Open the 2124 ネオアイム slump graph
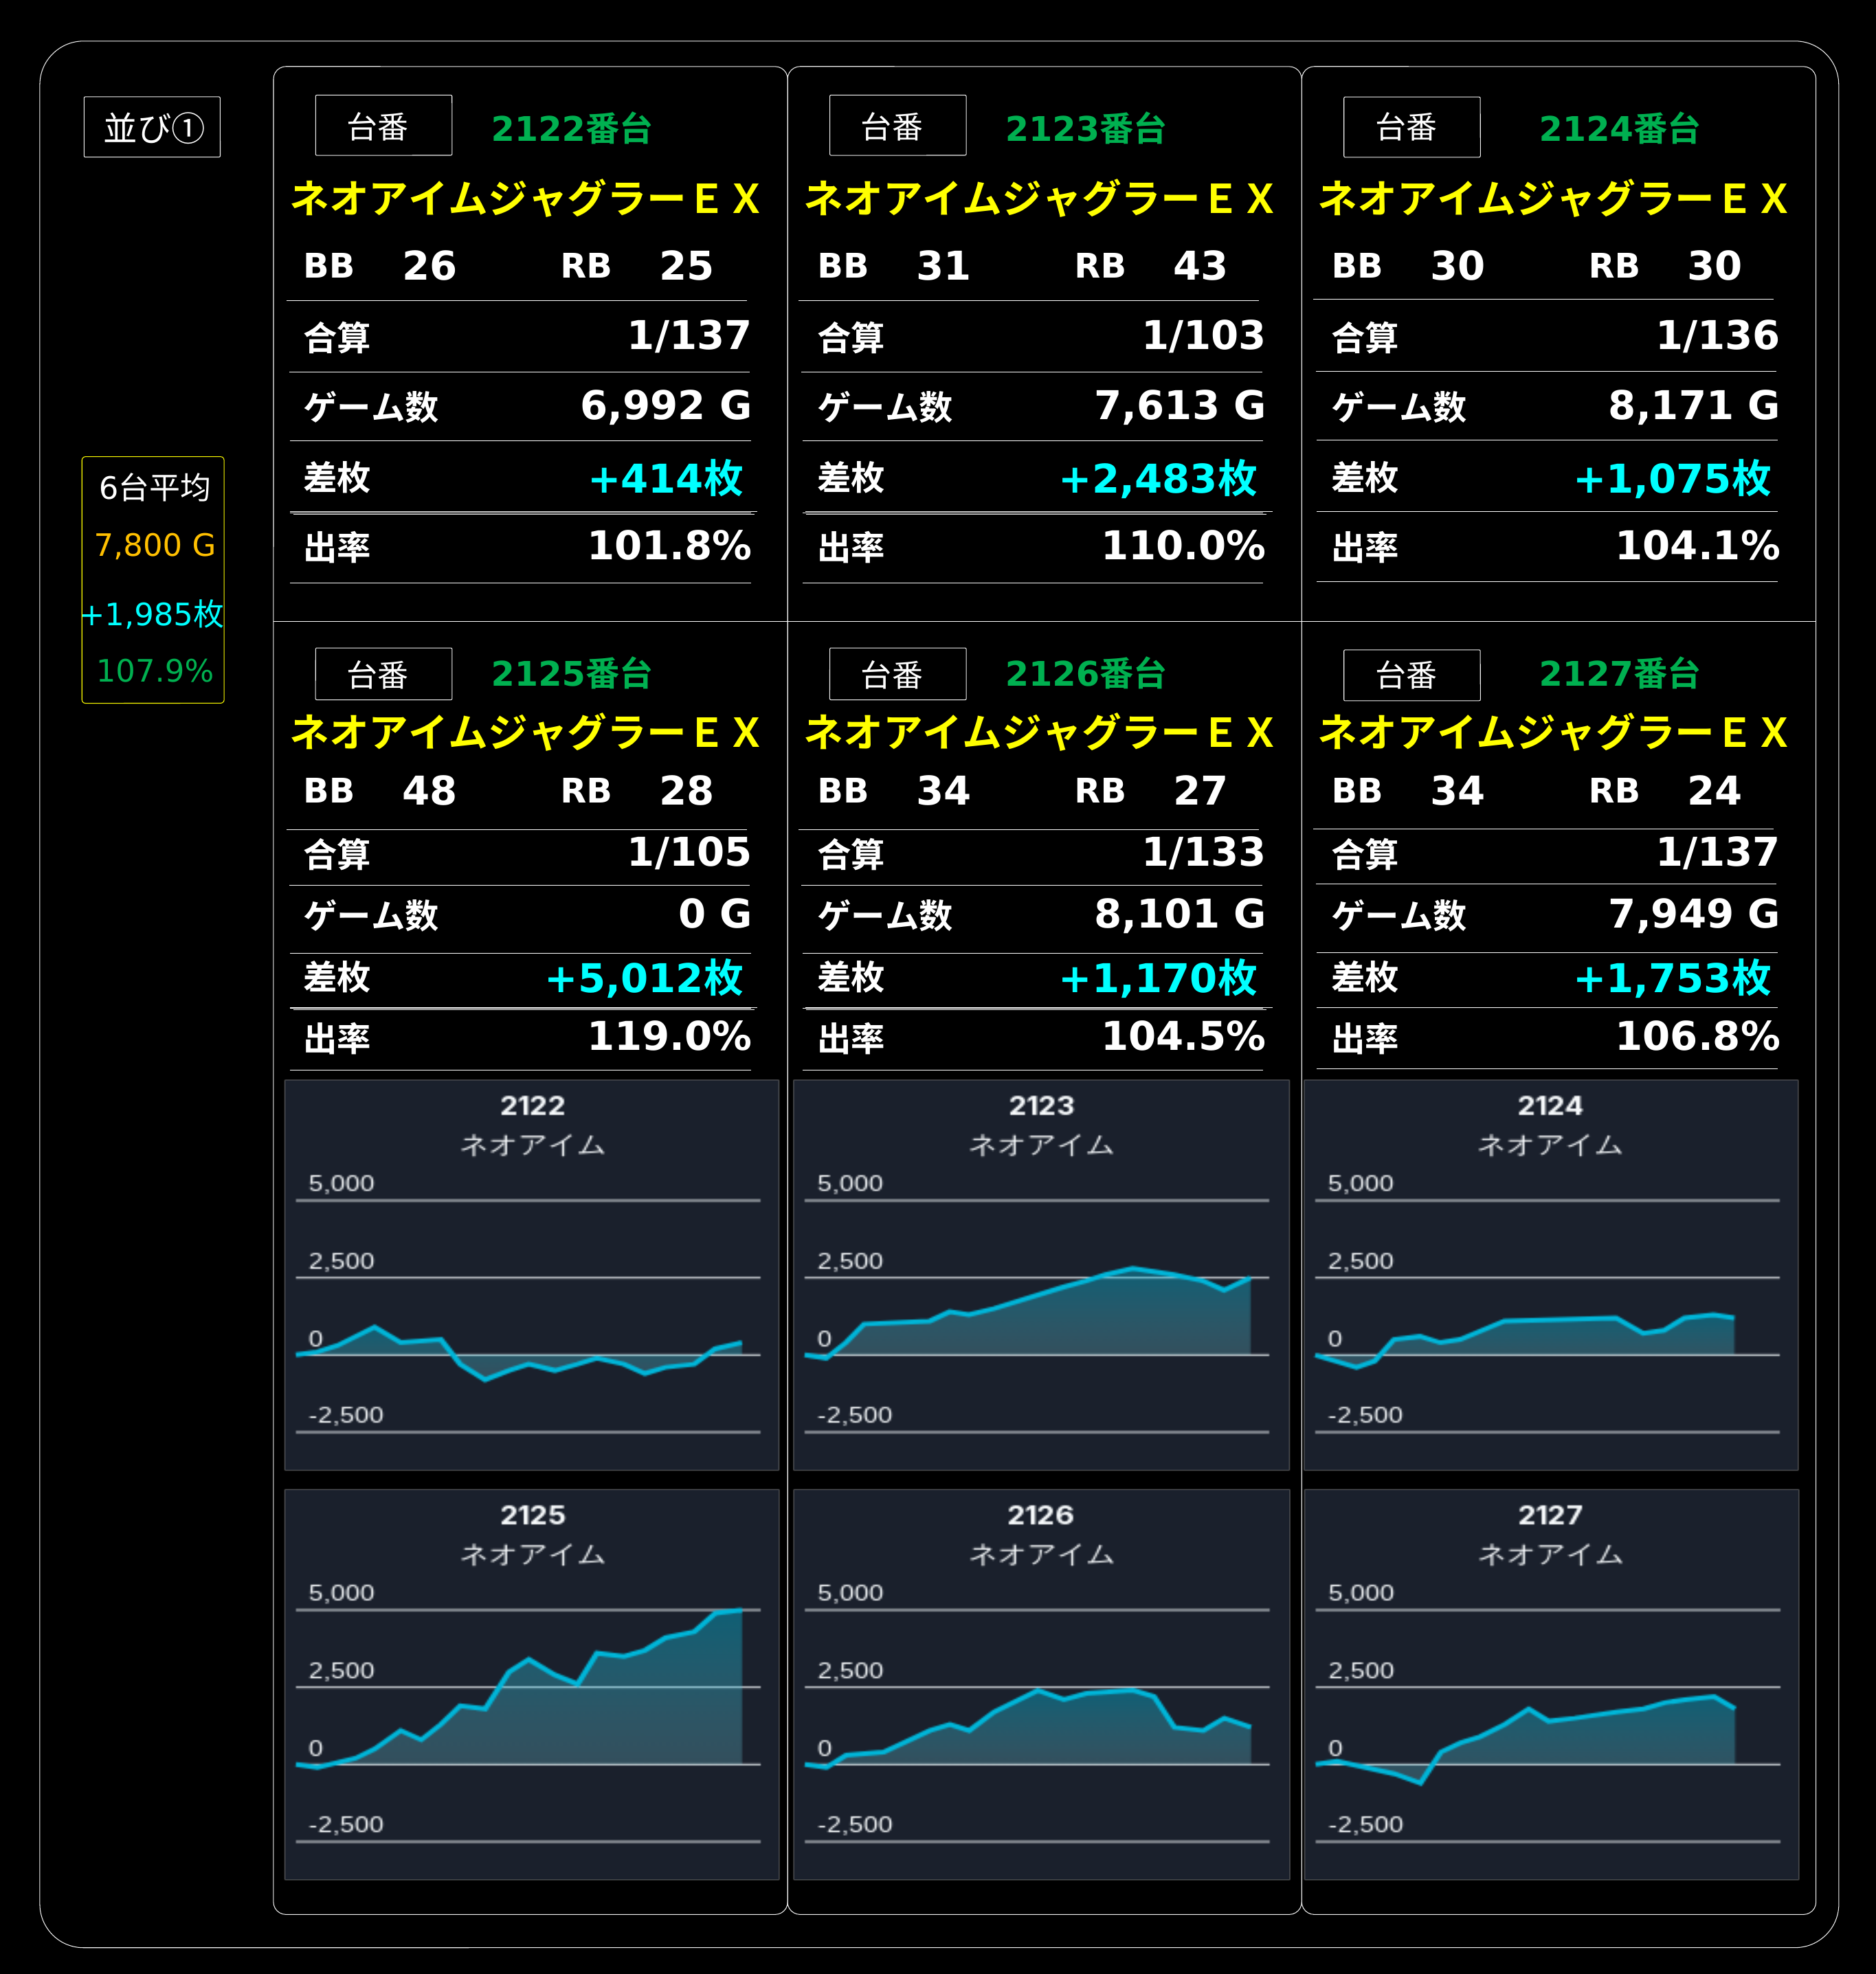The height and width of the screenshot is (1974, 1876). tap(1551, 1275)
